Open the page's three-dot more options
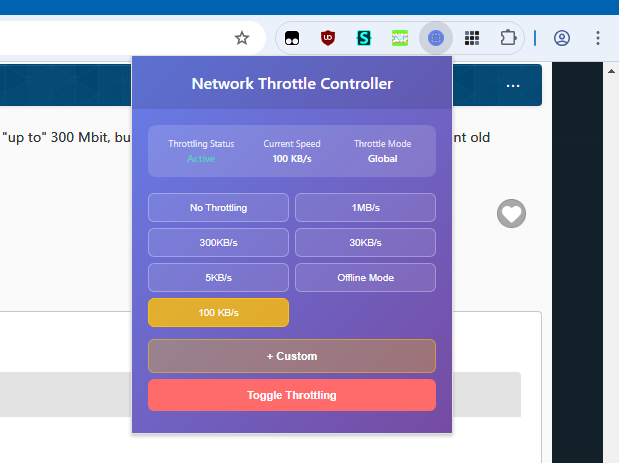The width and height of the screenshot is (619, 463). point(513,86)
